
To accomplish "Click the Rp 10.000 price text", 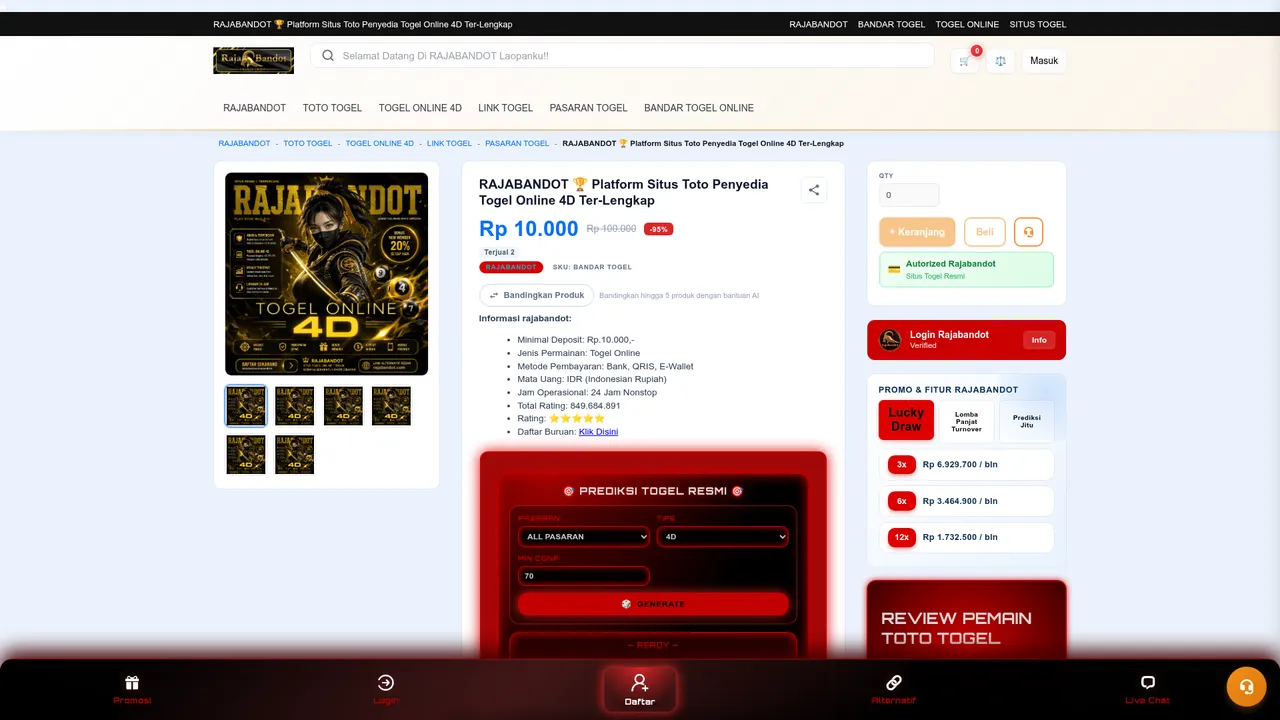I will (528, 229).
